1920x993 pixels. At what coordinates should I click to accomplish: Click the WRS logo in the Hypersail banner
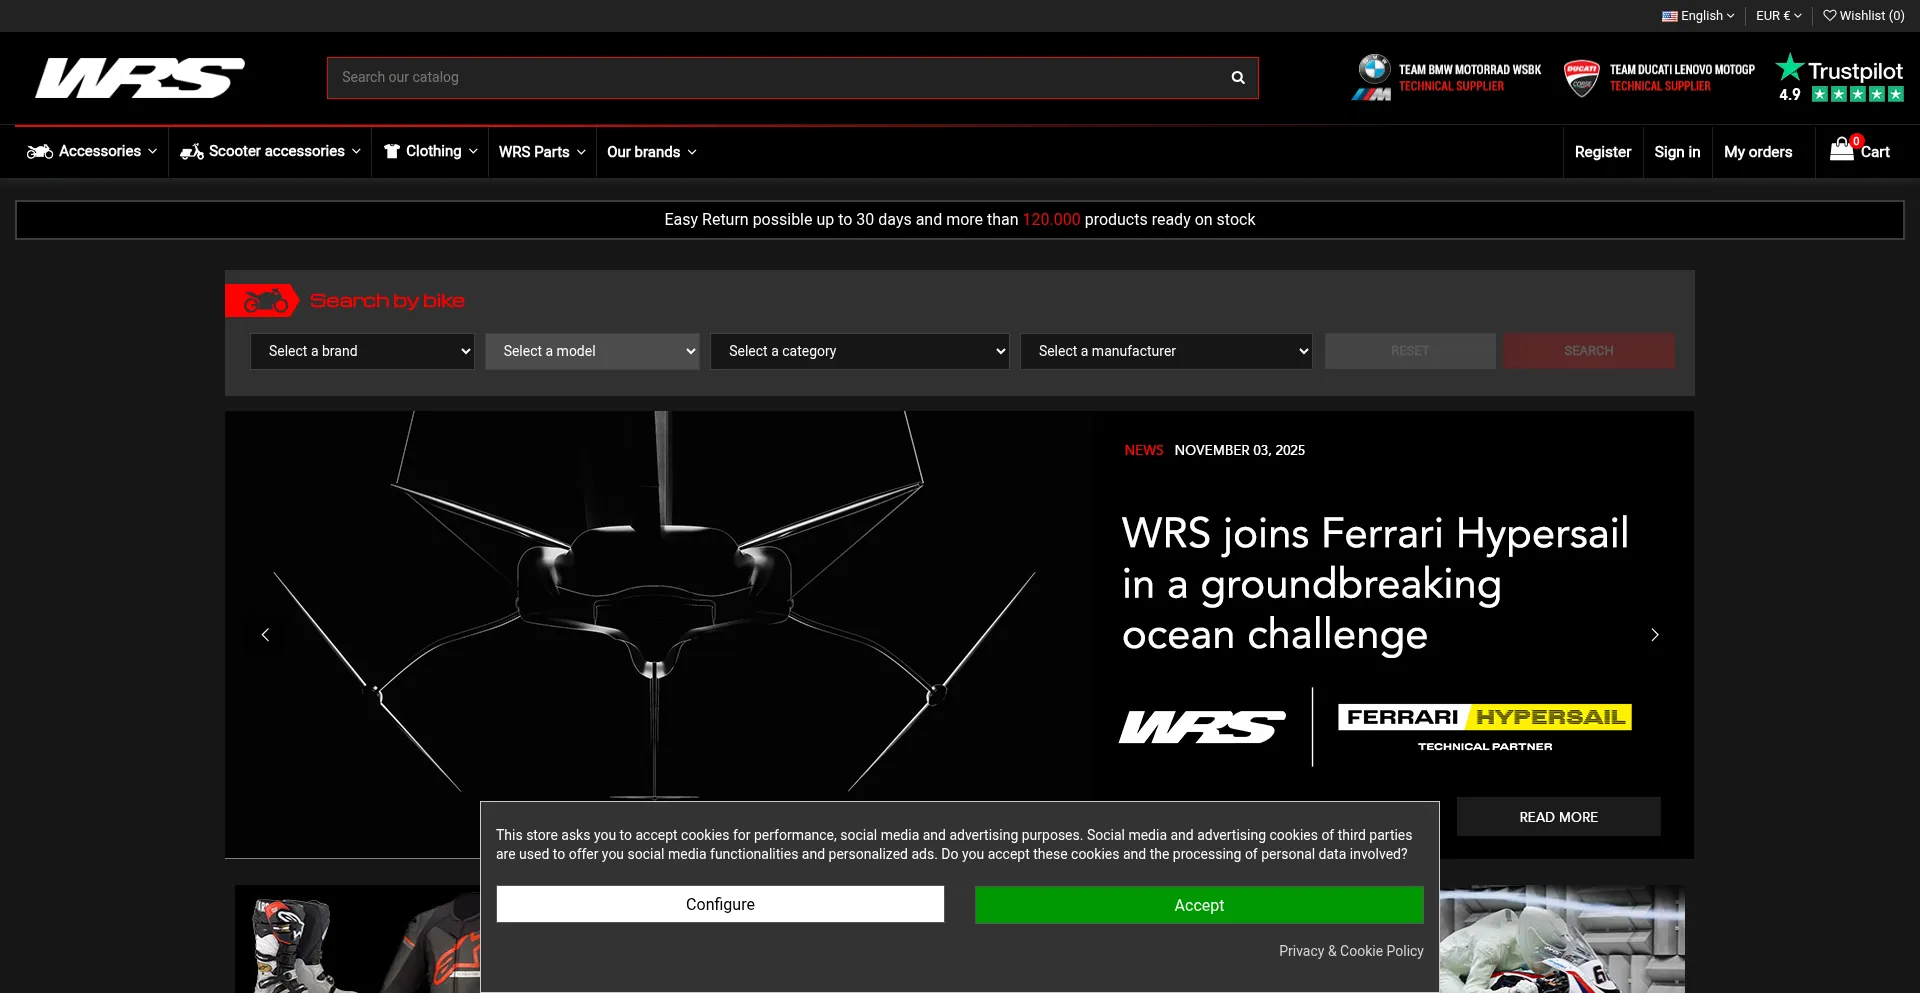[x=1202, y=727]
